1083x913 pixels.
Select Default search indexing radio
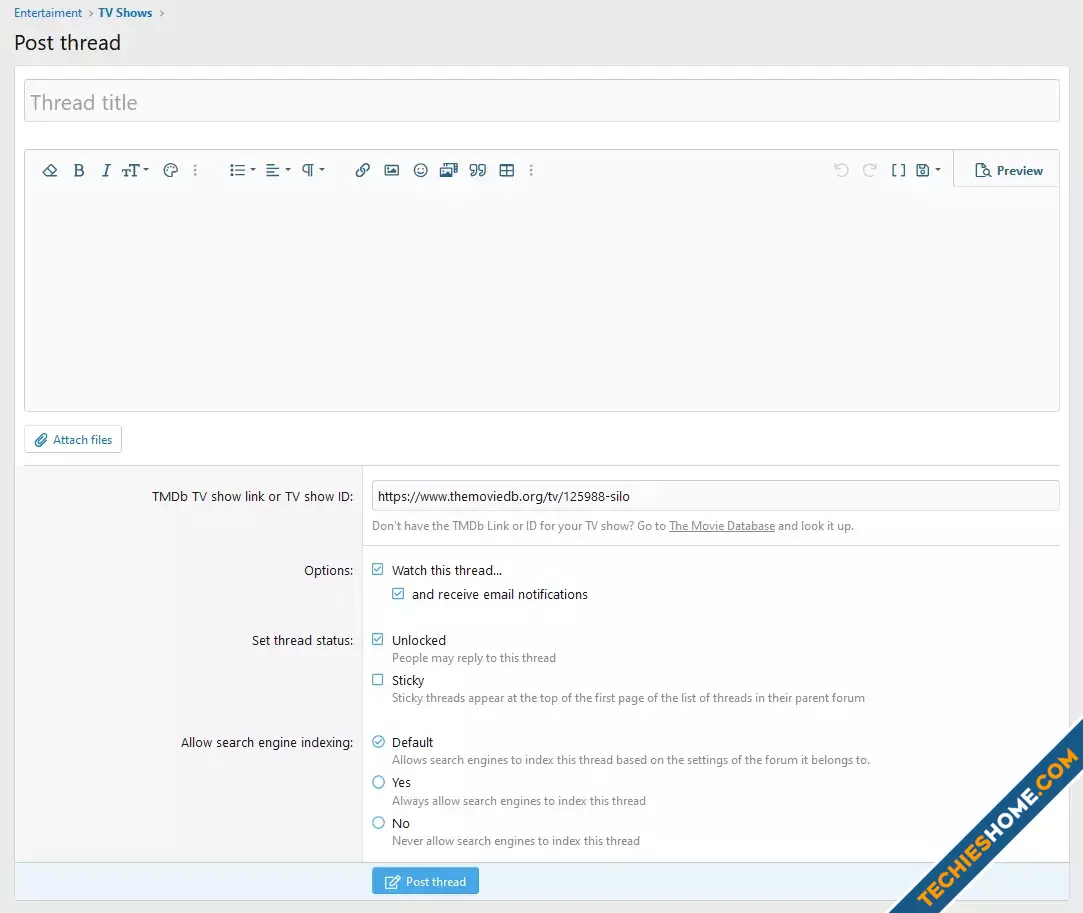pyautogui.click(x=378, y=742)
